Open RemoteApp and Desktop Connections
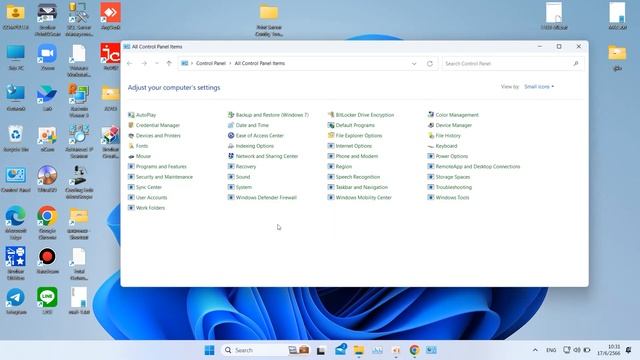640x360 pixels. pyautogui.click(x=478, y=167)
